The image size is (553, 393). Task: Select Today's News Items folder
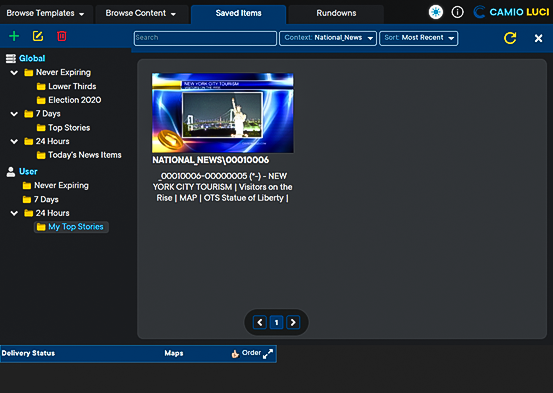point(79,155)
